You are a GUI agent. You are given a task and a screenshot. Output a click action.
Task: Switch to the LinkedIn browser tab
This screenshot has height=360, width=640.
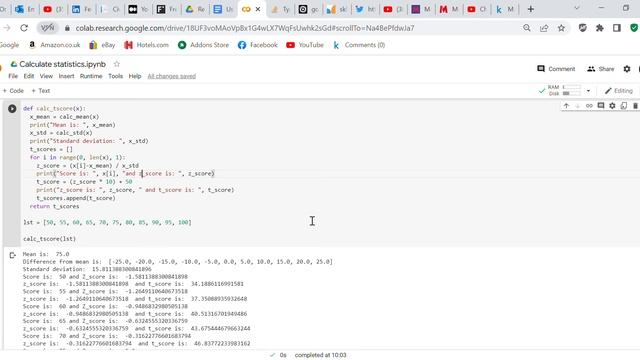pyautogui.click(x=81, y=9)
